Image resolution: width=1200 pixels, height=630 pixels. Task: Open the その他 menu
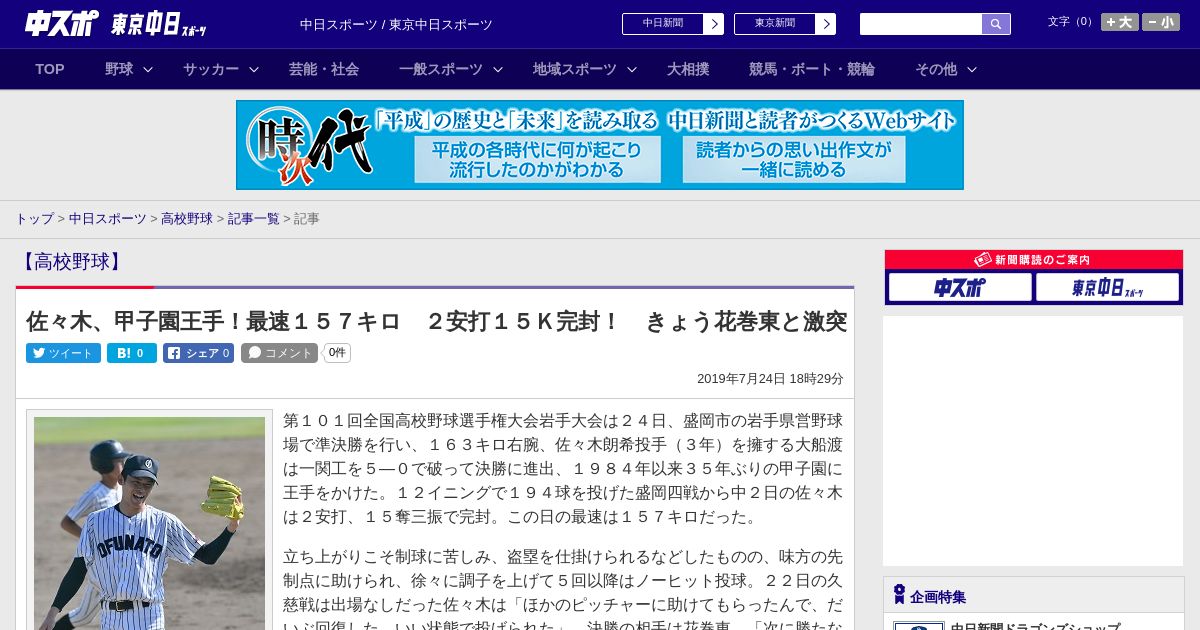click(x=936, y=69)
